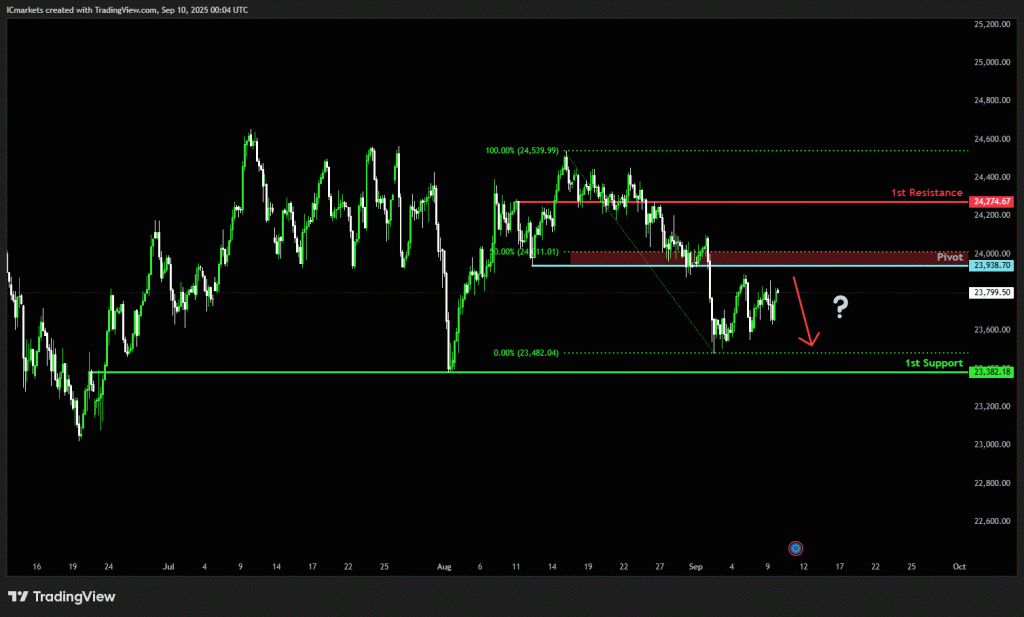
Task: Click the 'Sep' month label on time axis
Action: (696, 567)
